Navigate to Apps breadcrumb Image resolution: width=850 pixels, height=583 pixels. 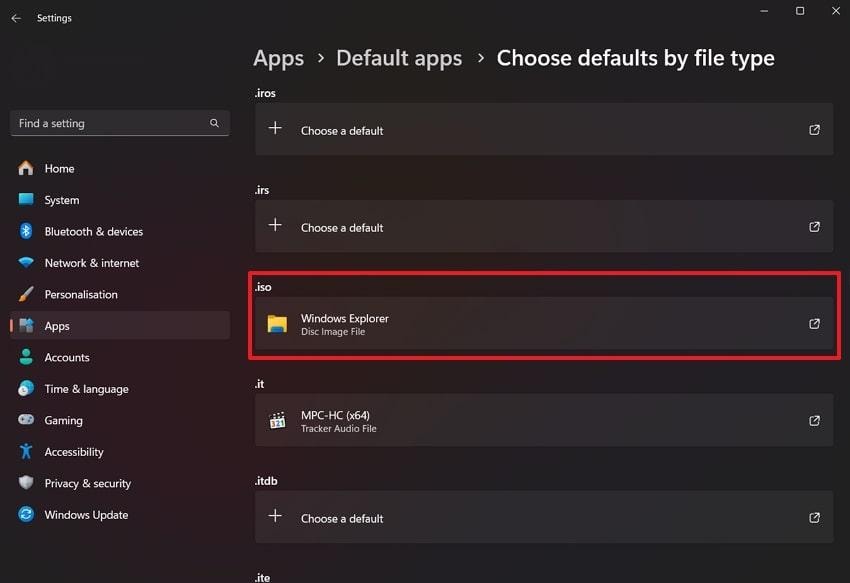pyautogui.click(x=279, y=59)
